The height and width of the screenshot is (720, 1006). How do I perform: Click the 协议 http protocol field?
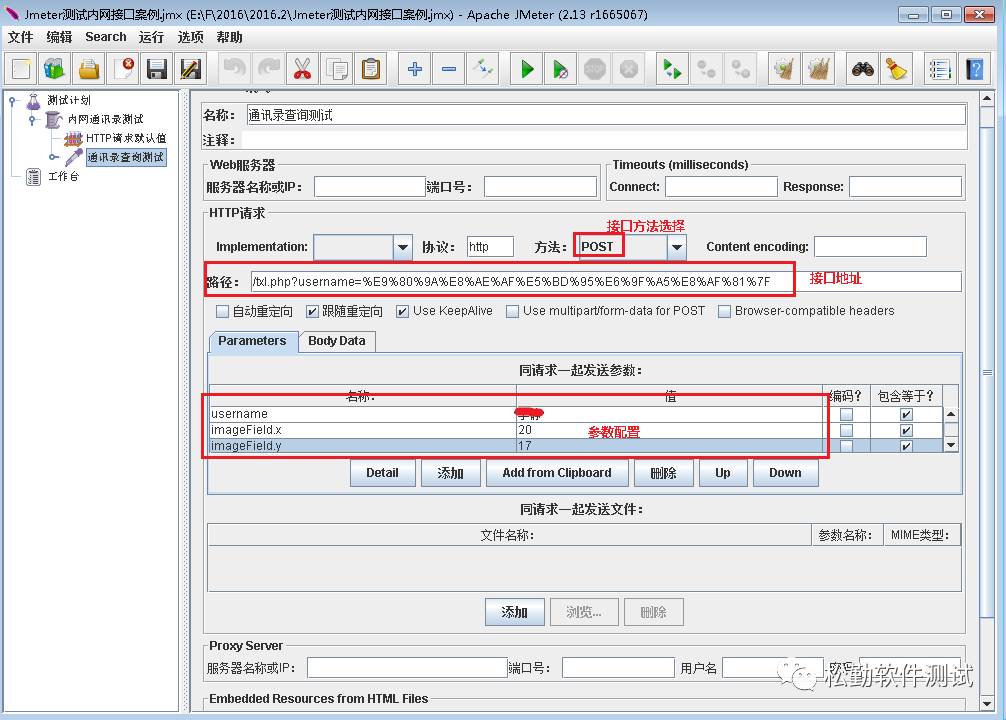coord(490,247)
